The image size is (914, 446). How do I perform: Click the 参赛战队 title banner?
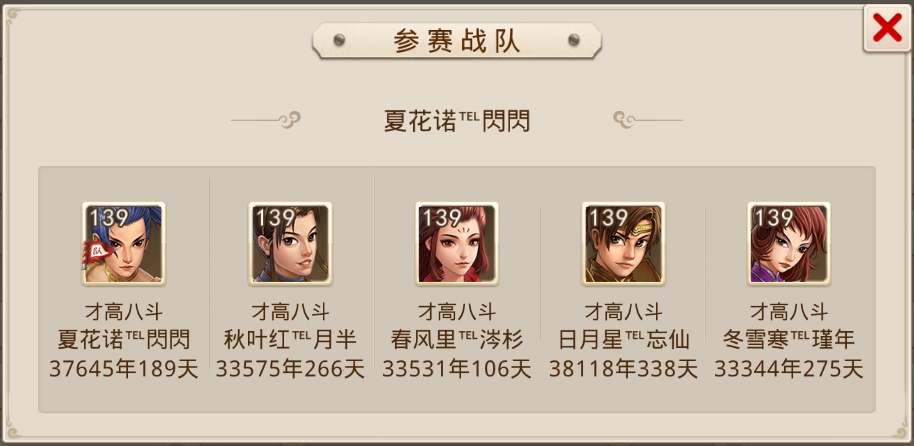(456, 41)
